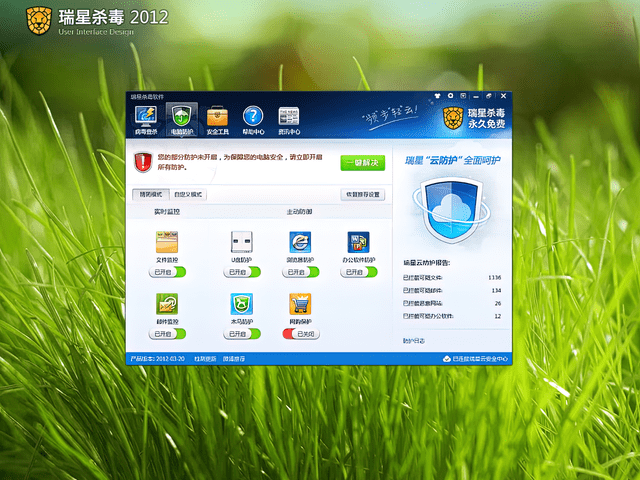The height and width of the screenshot is (480, 640).
Task: Click the U盘防护 USB drive icon
Action: pos(242,242)
